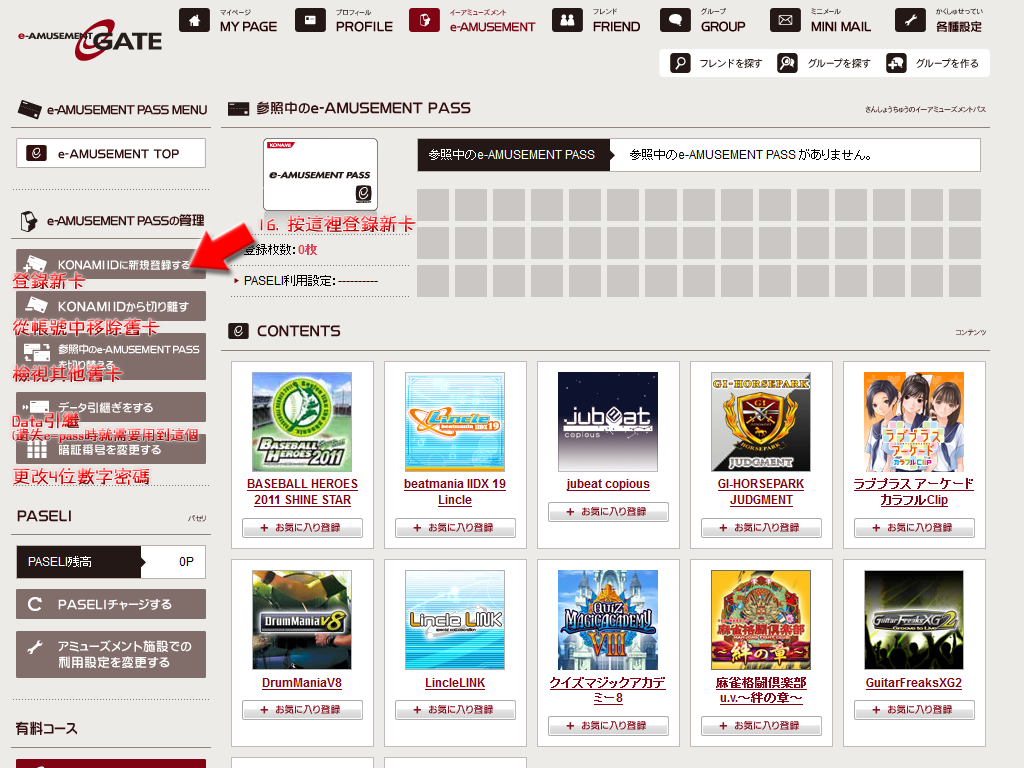Click the DrumManiaV8 game thumbnail
Viewport: 1024px width, 768px height.
pos(302,620)
